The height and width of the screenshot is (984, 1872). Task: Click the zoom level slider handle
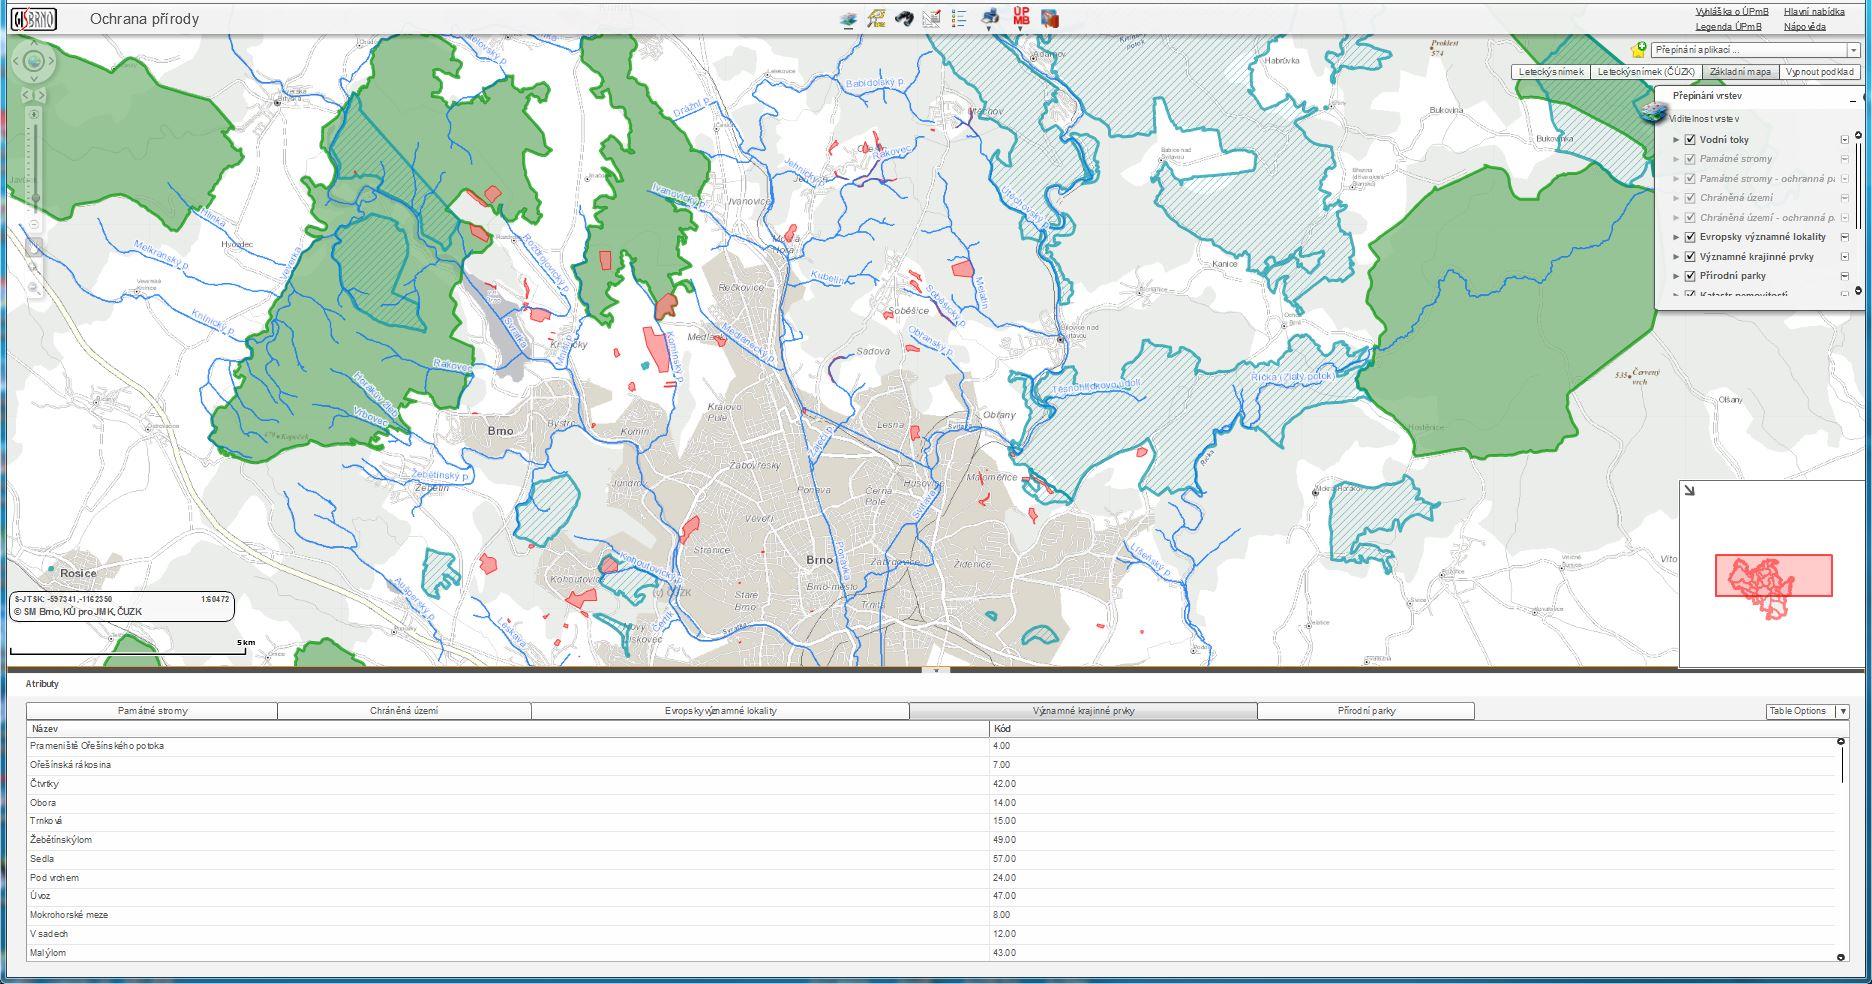tap(34, 198)
